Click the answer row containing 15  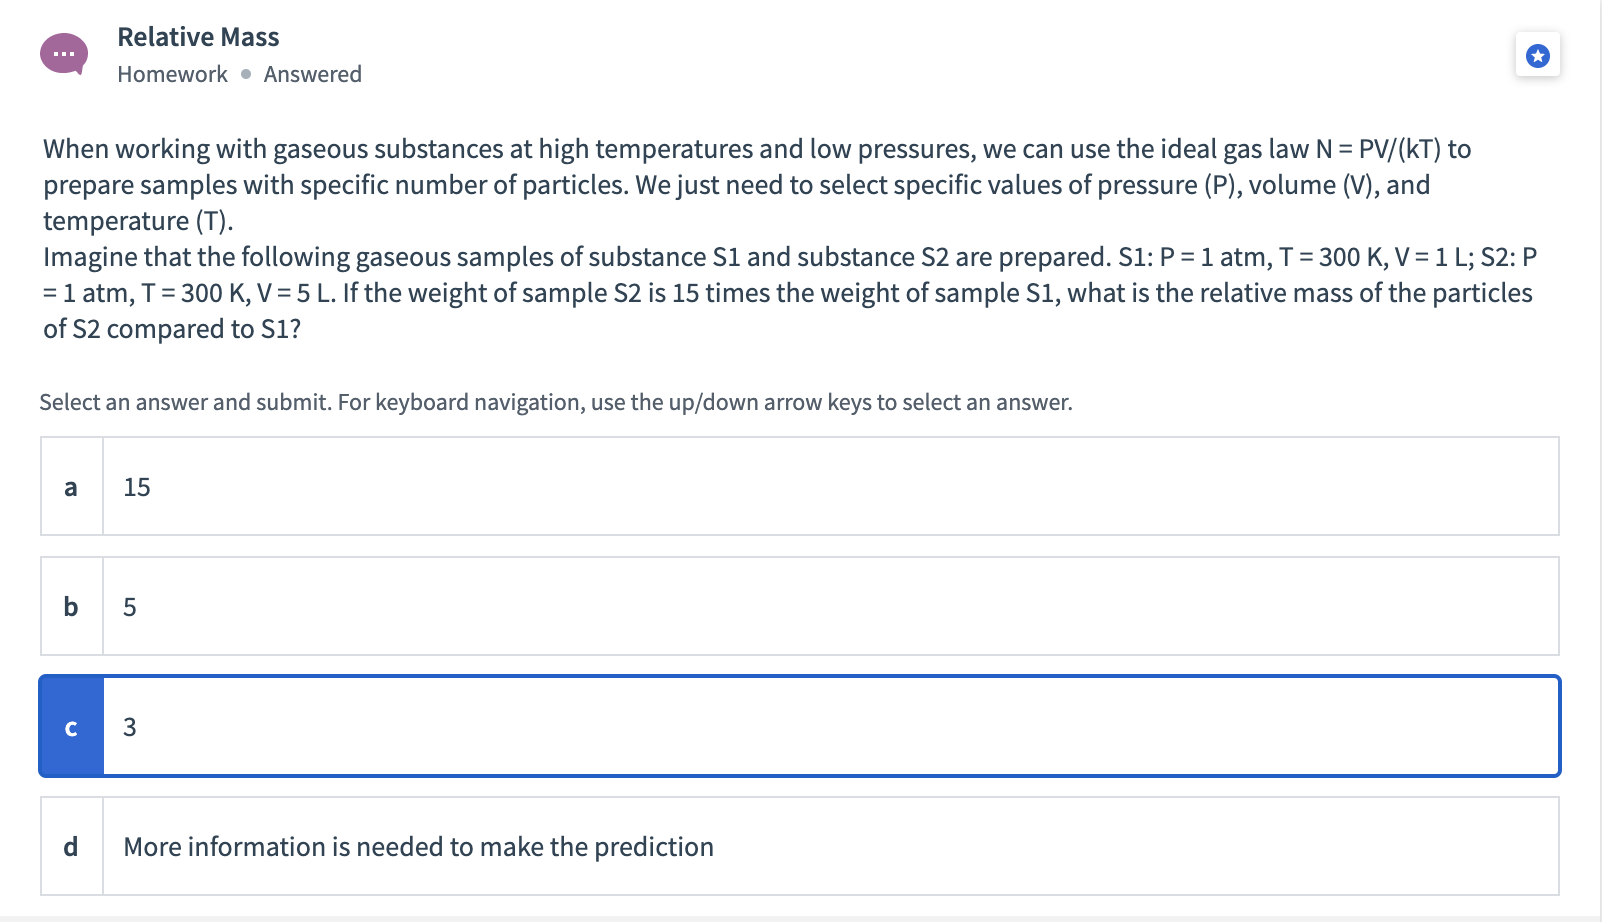pos(800,487)
